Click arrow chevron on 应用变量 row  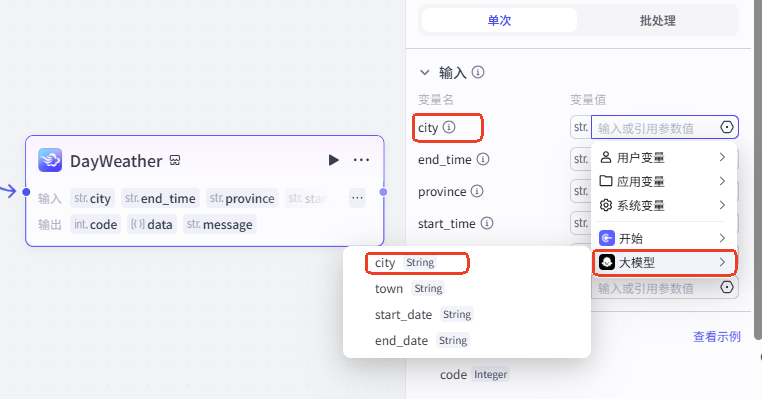point(722,181)
